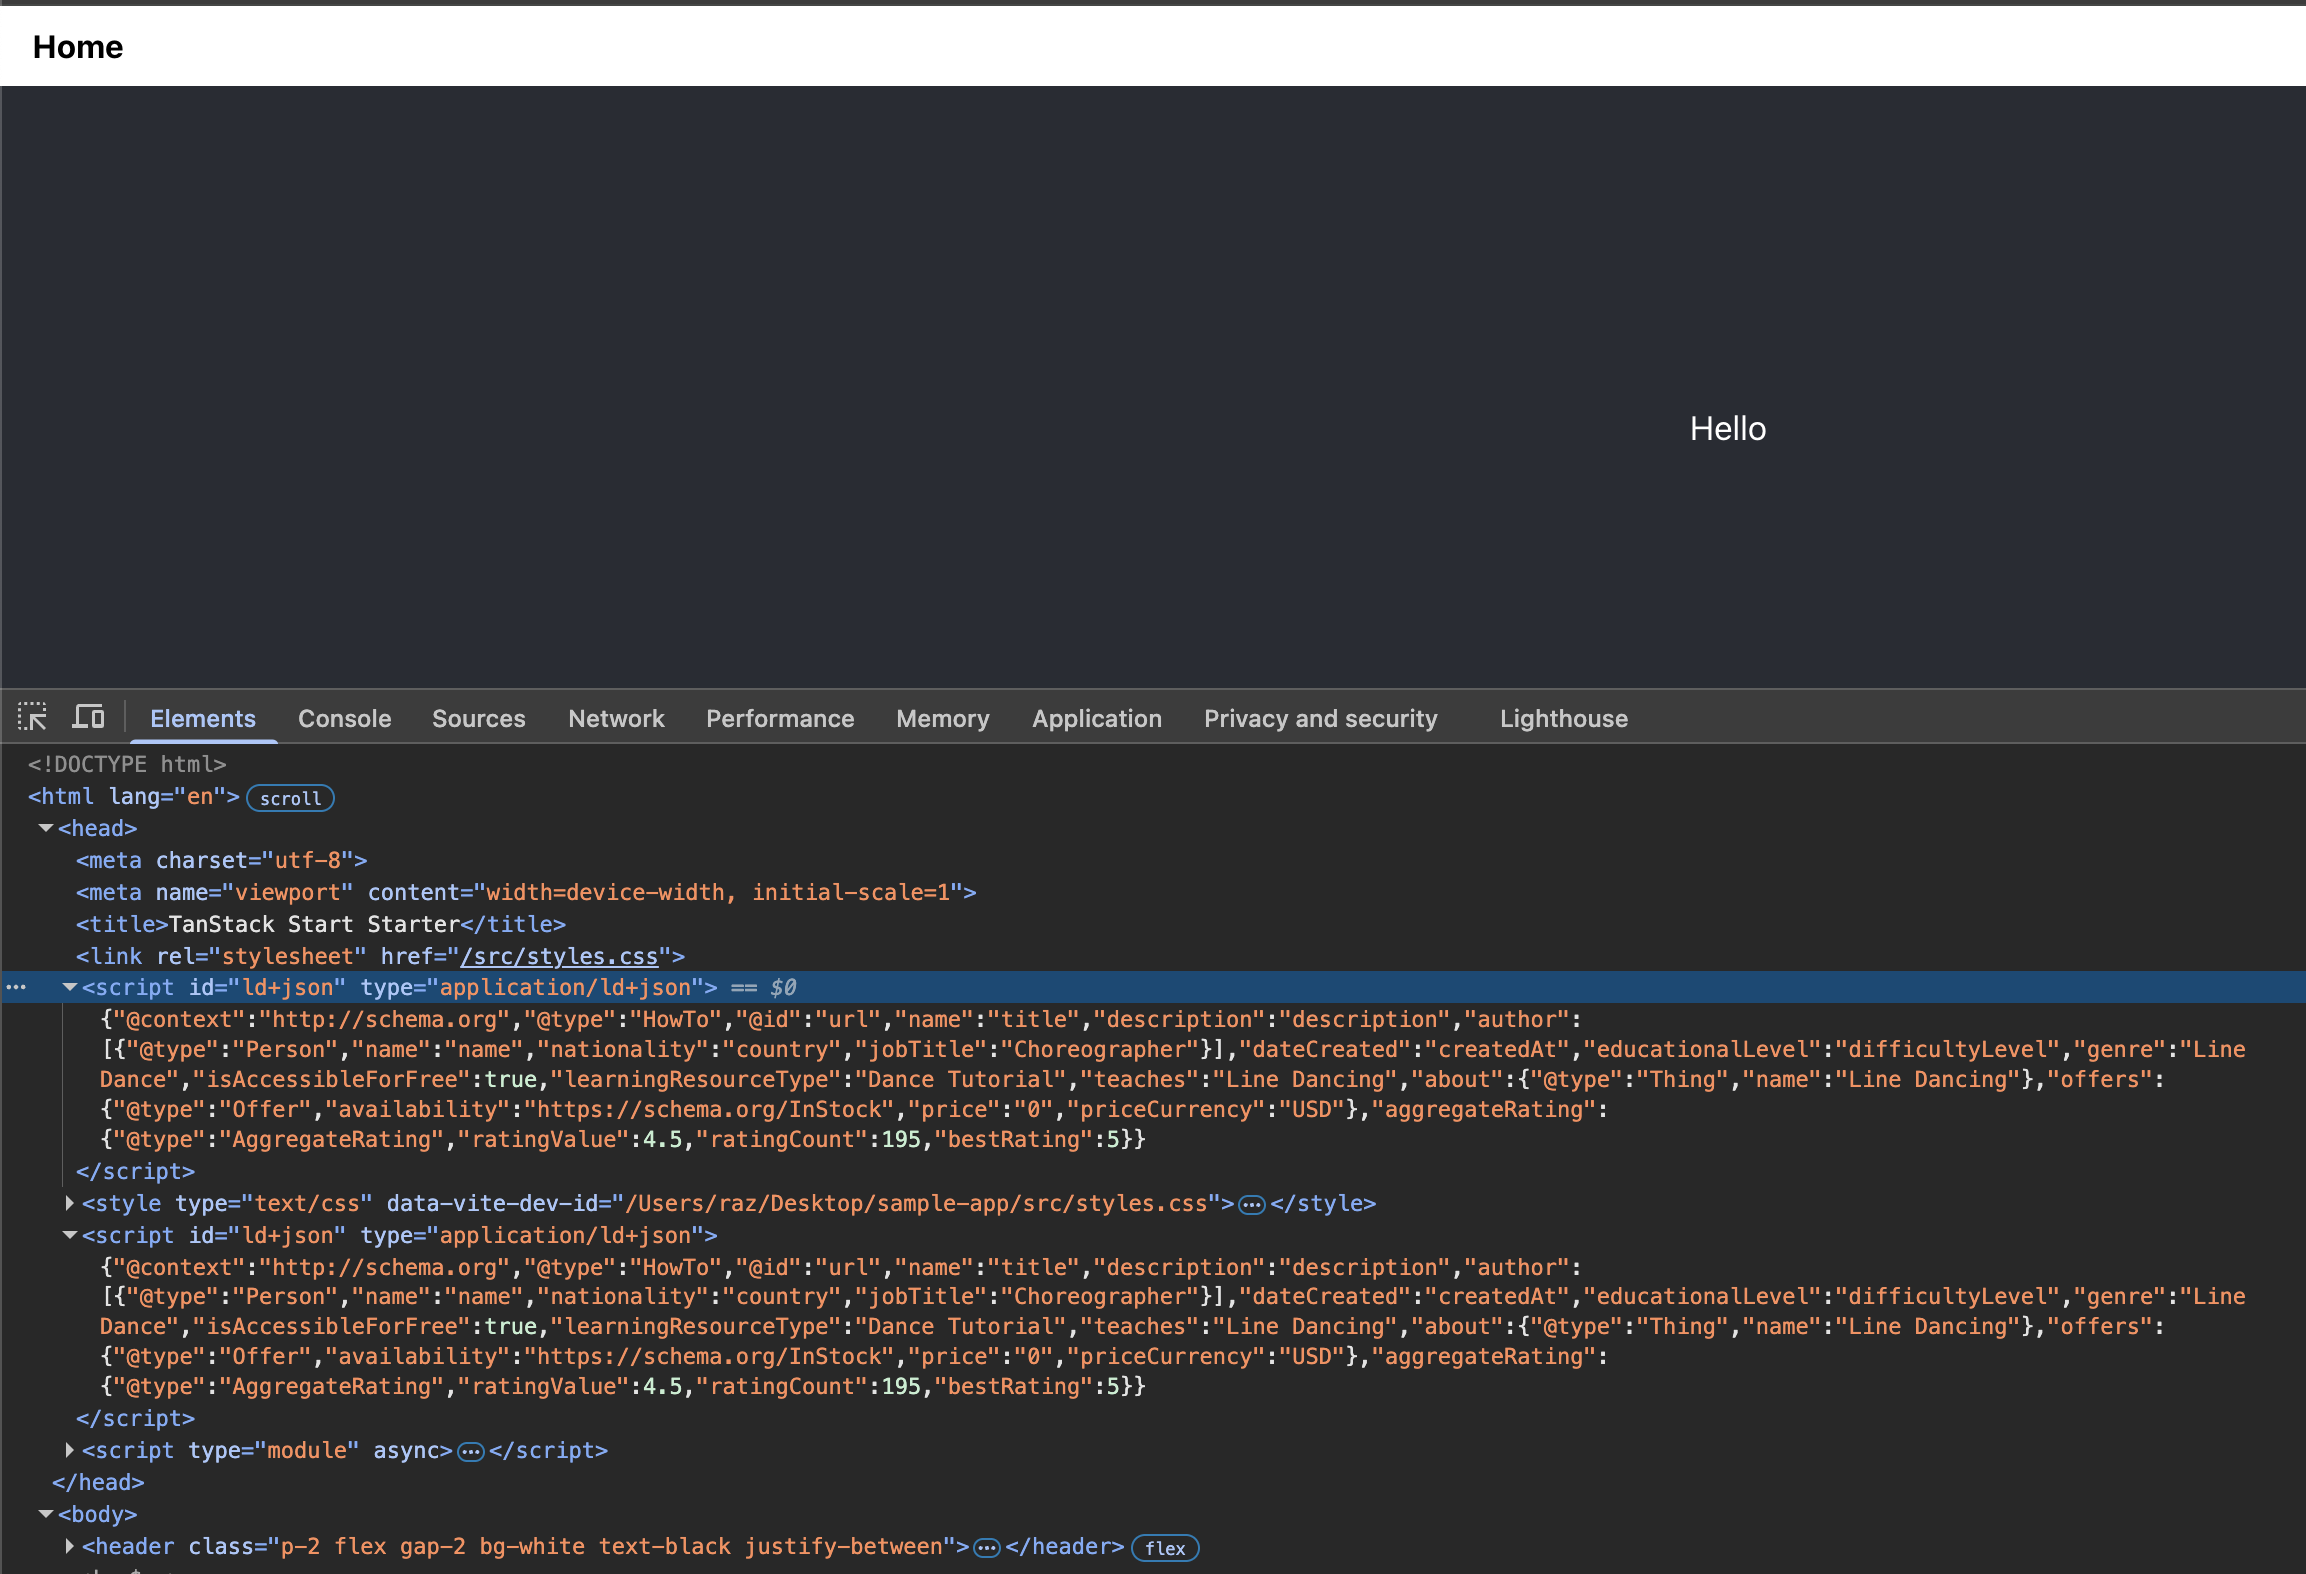
Task: Click the header class attribute value
Action: pyautogui.click(x=611, y=1546)
